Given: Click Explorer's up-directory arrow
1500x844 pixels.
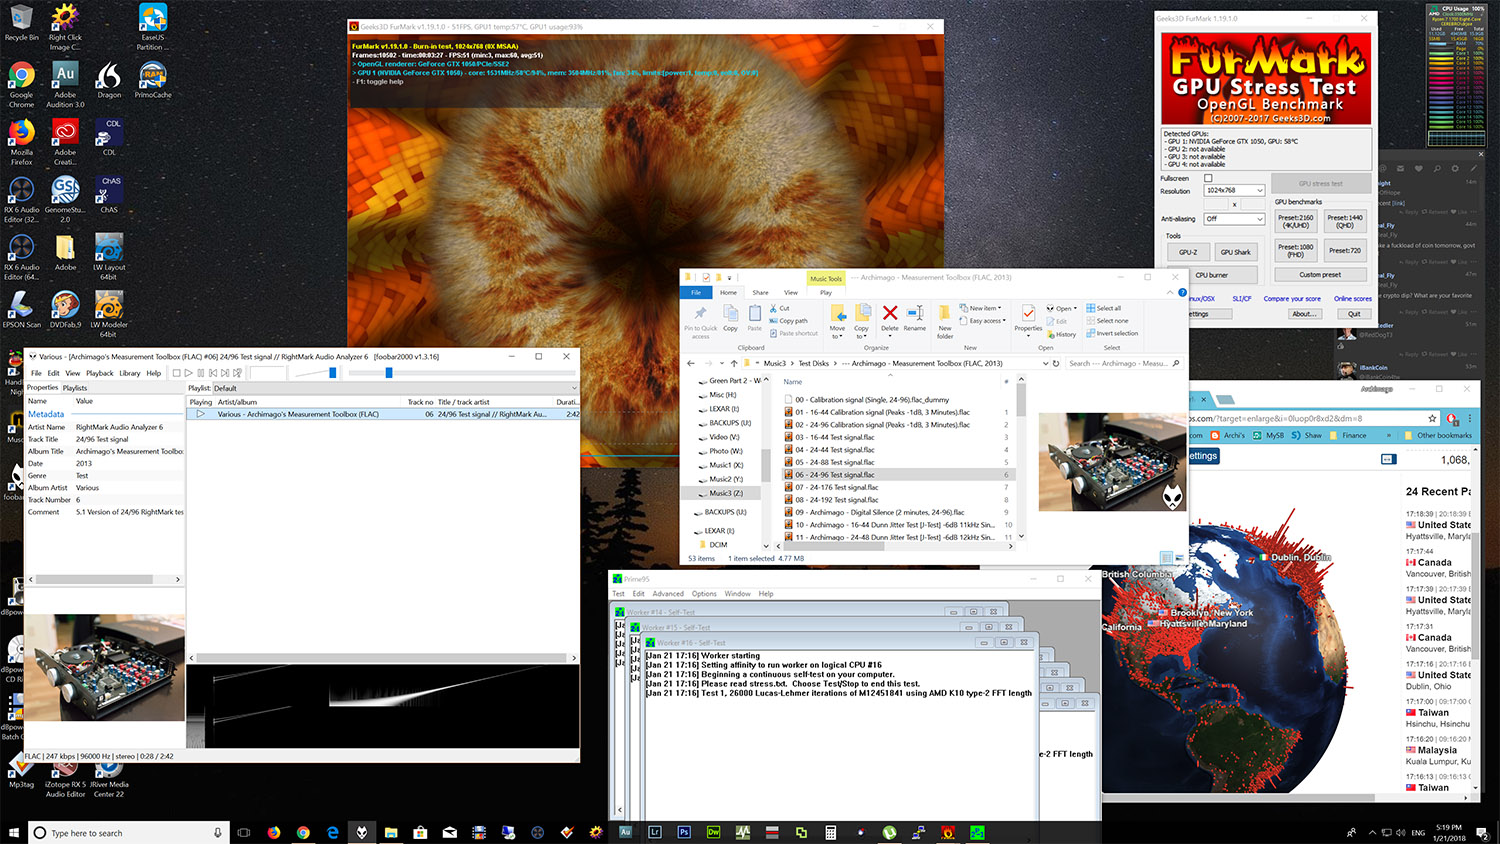Looking at the screenshot, I should pos(734,363).
